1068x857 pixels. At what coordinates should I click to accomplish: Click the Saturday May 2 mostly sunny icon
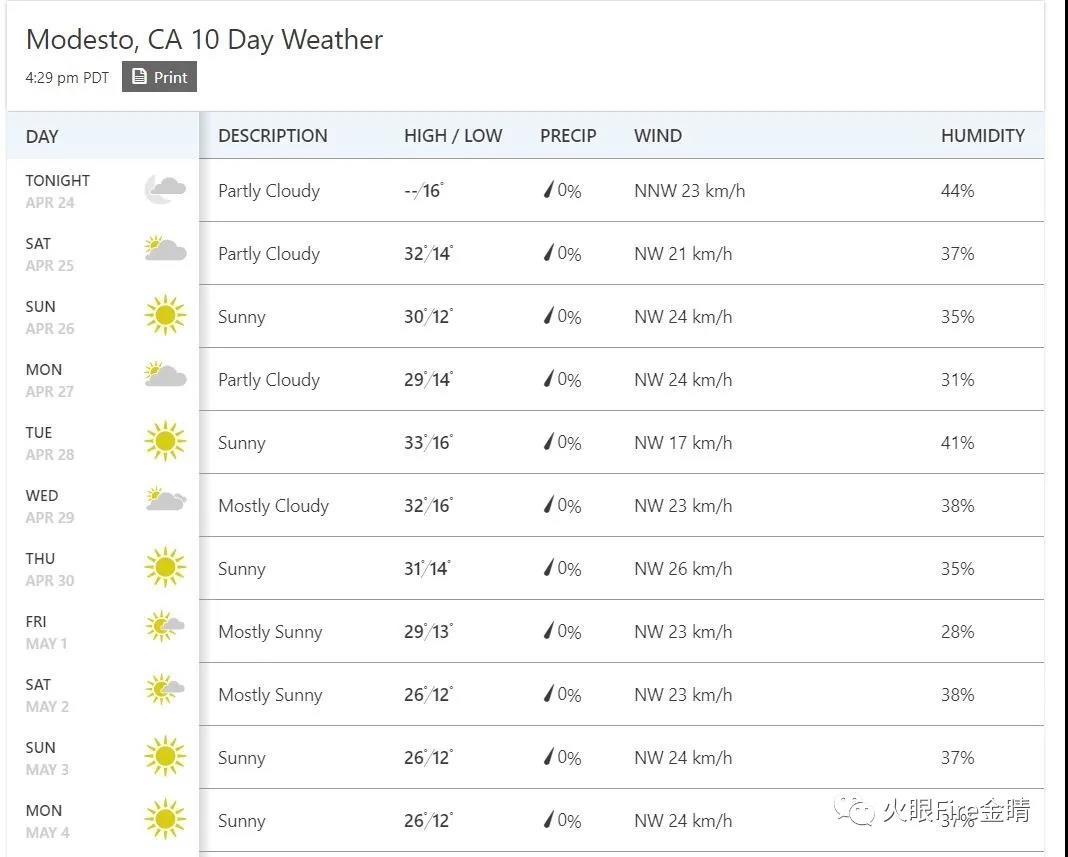[165, 689]
